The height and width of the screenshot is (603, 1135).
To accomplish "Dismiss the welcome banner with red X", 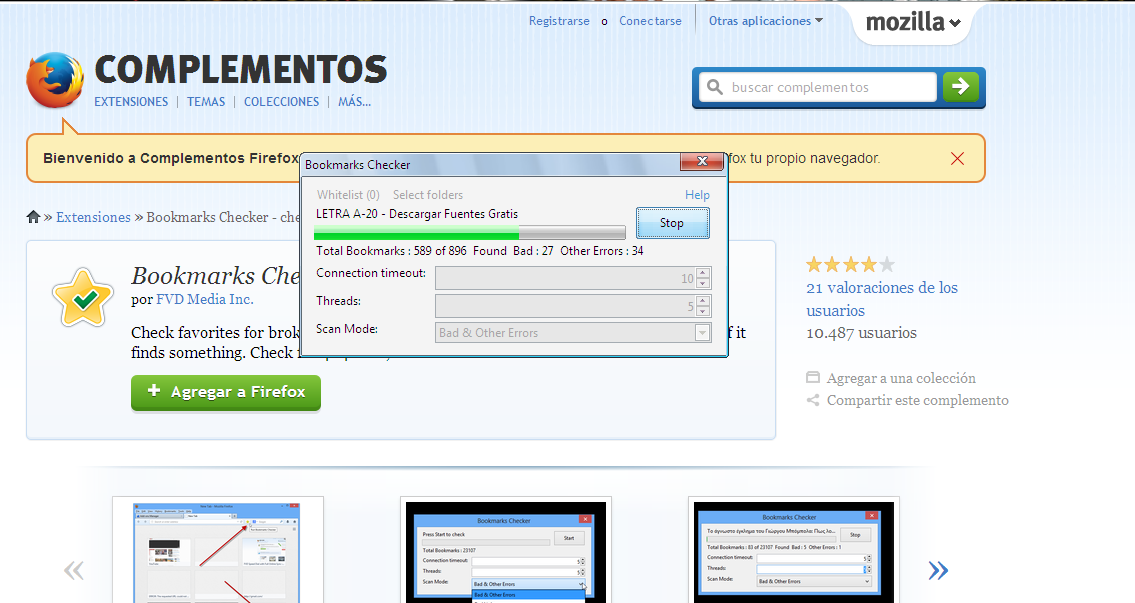I will coord(957,159).
